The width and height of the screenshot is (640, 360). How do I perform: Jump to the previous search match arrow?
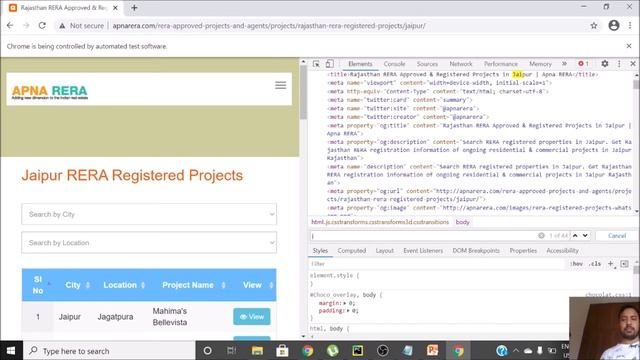point(575,236)
